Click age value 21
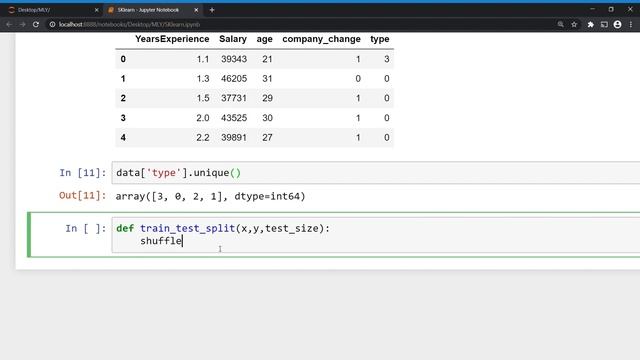640x360 pixels. point(267,59)
